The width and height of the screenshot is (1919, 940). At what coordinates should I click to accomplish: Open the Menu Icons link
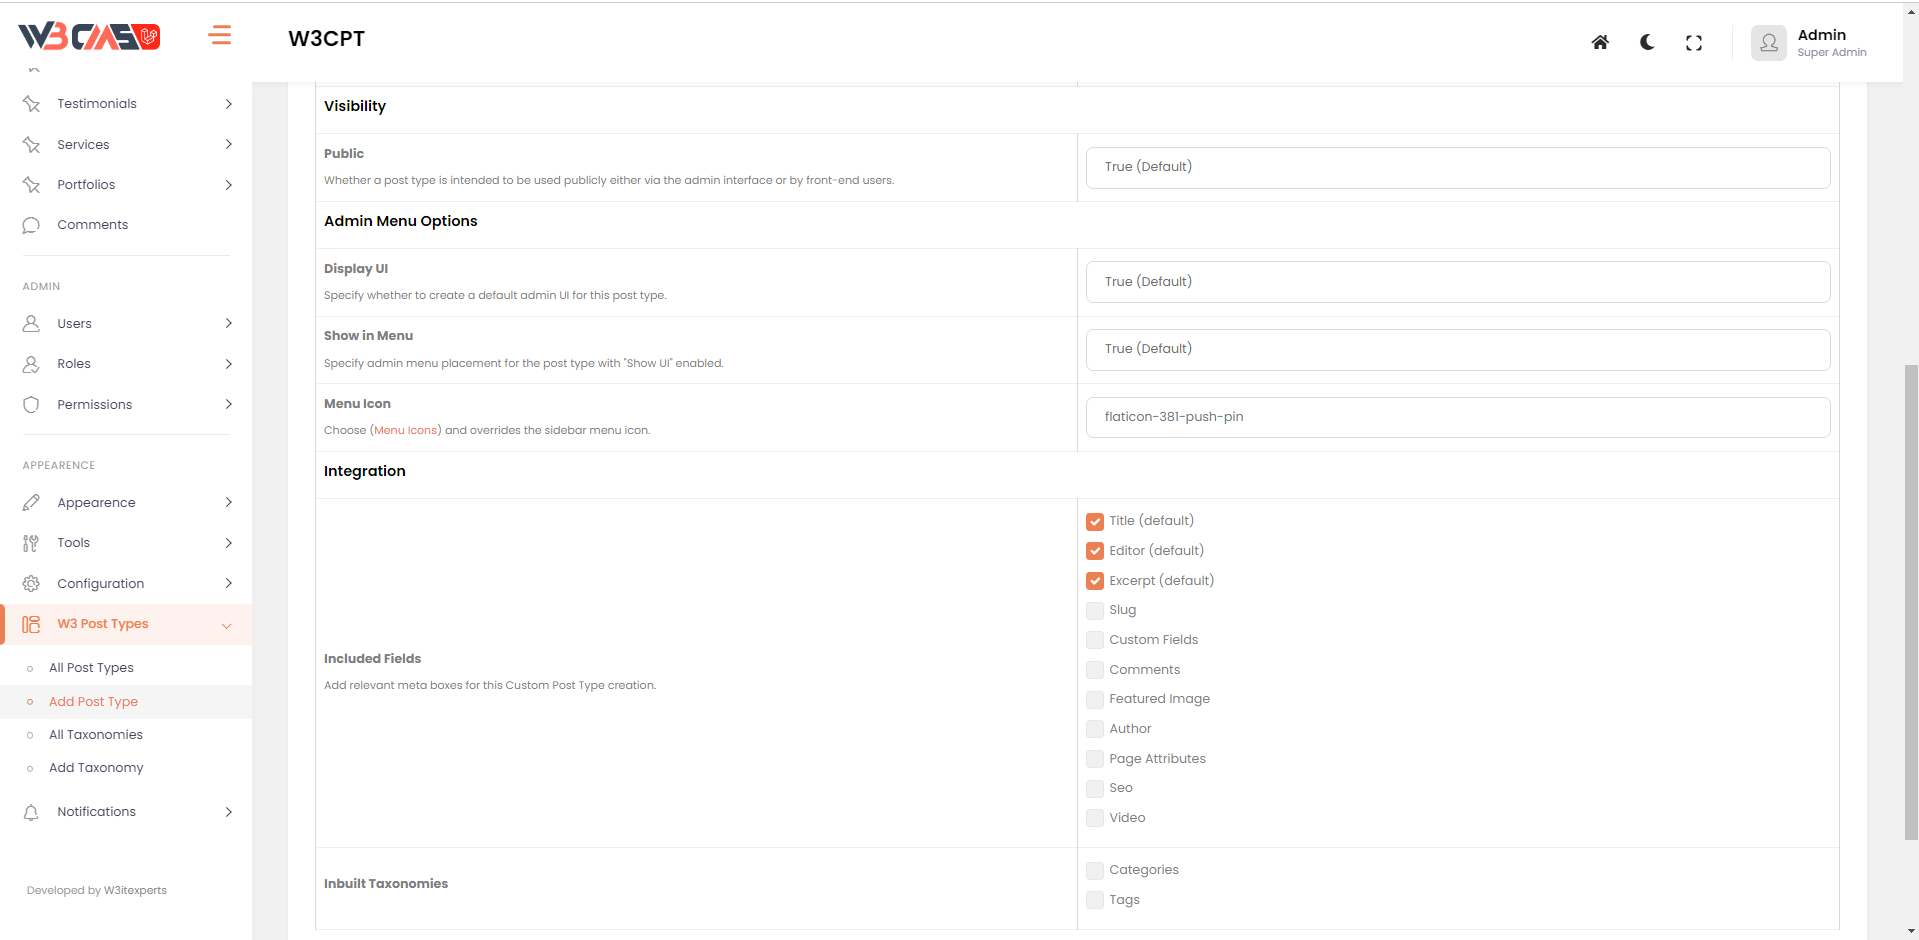(x=405, y=431)
